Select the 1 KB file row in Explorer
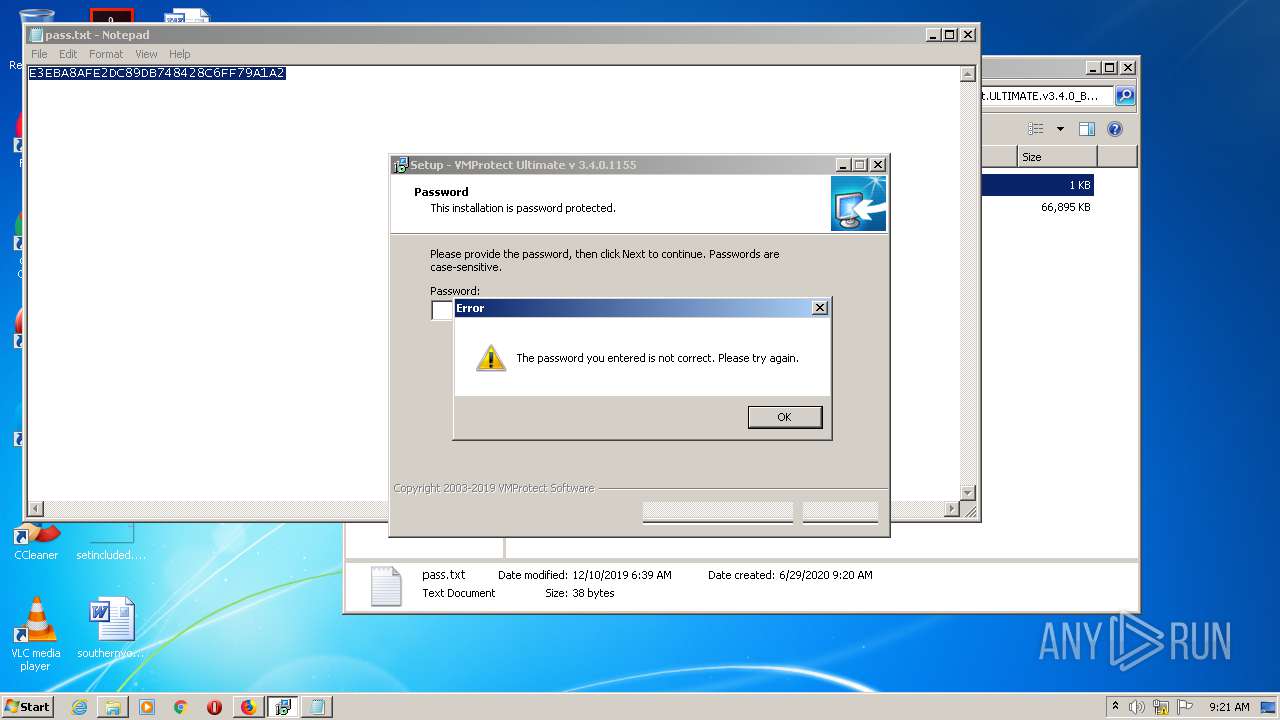 coord(1037,185)
